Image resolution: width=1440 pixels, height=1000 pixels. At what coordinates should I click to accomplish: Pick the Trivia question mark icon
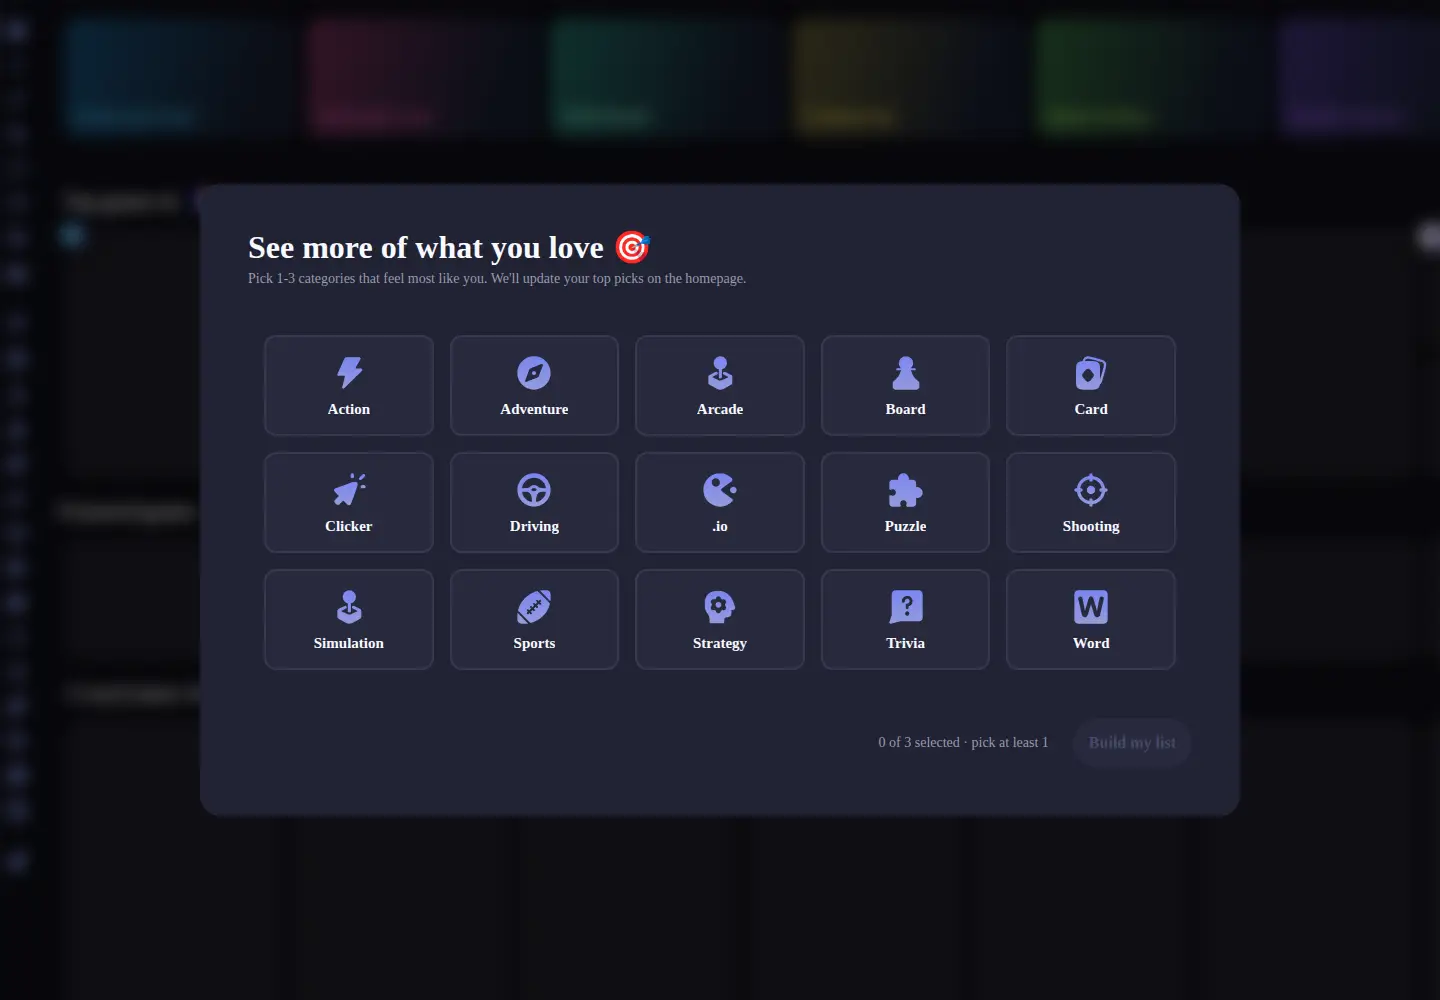click(906, 607)
